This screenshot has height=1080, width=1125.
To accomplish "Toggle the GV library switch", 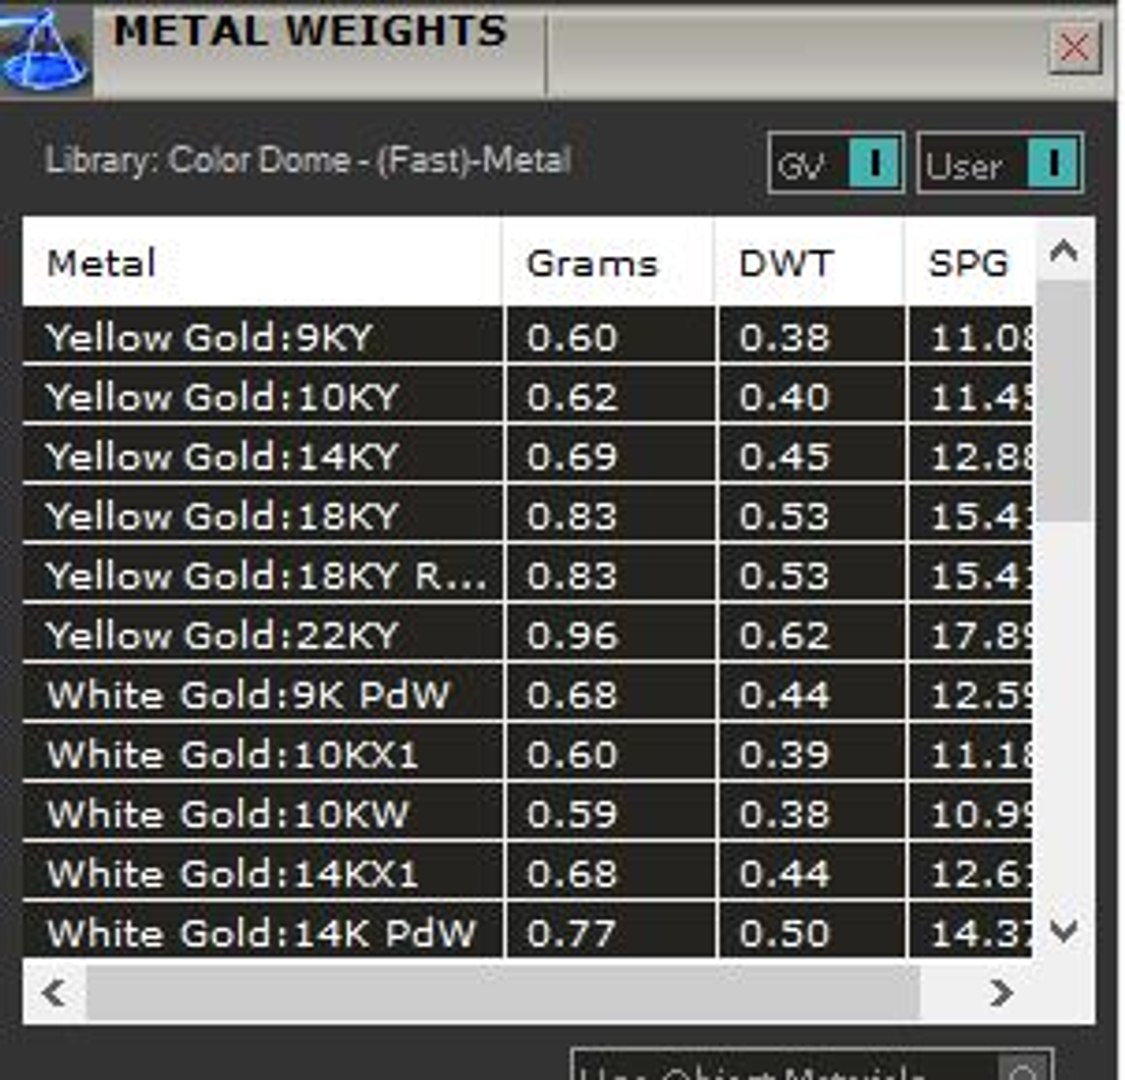I will [x=875, y=163].
